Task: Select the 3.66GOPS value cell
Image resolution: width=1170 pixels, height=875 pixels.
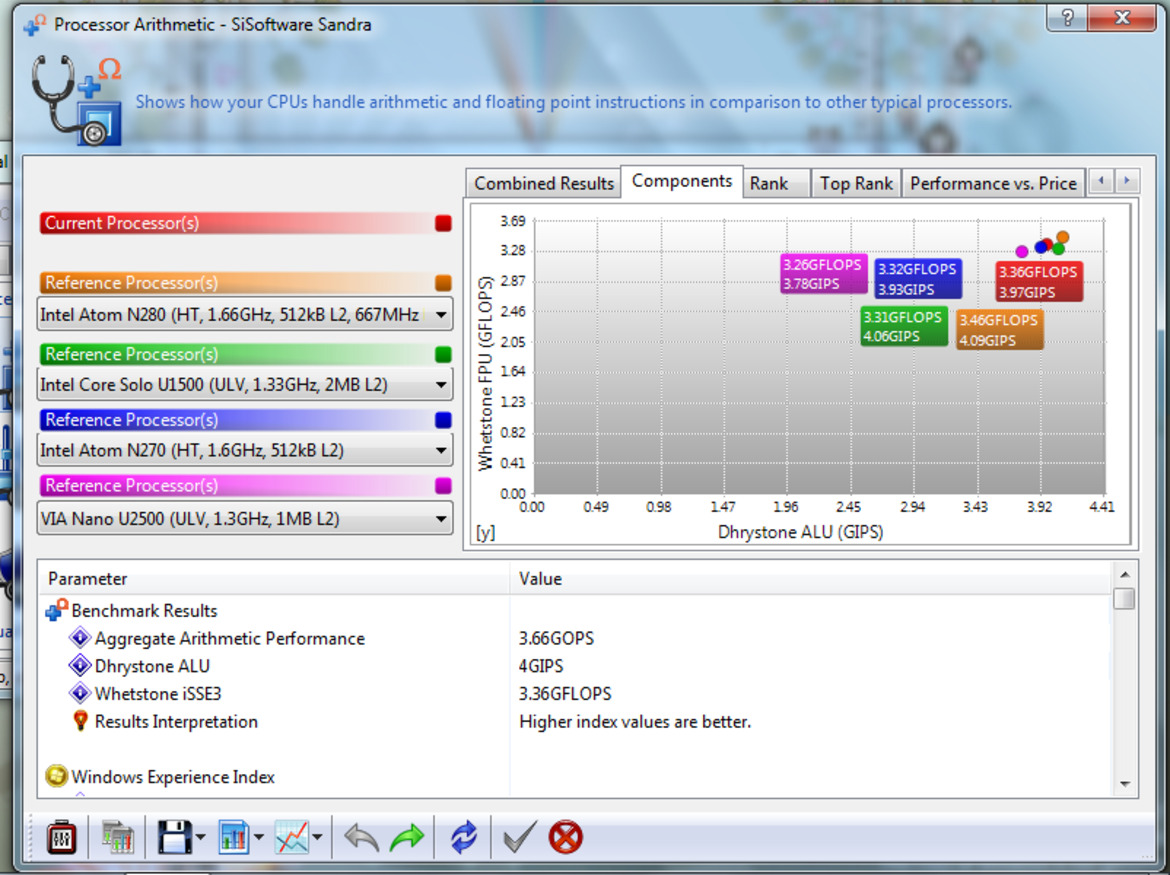Action: coord(557,639)
